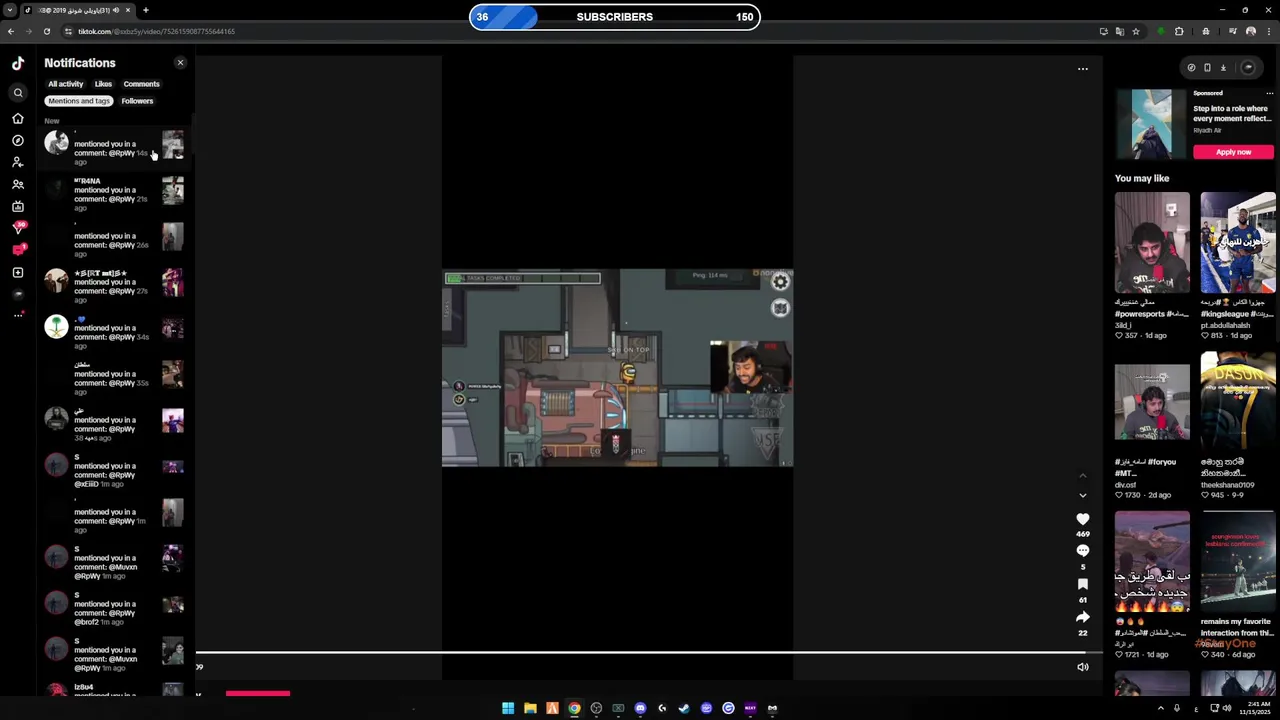Click the Among Us video player
This screenshot has width=1280, height=720.
[618, 367]
